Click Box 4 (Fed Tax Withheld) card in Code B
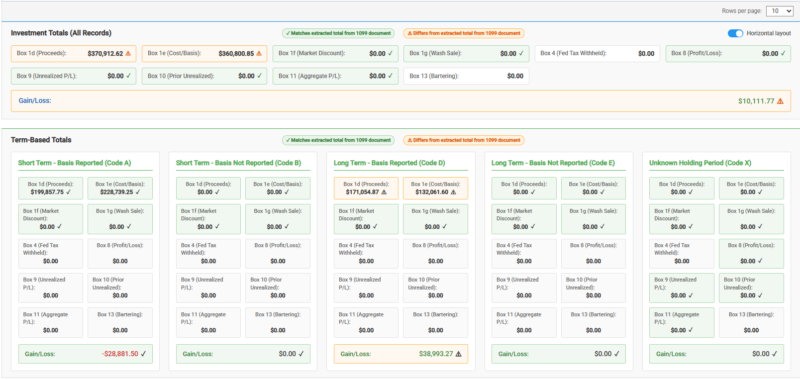This screenshot has width=800, height=380. pos(208,254)
